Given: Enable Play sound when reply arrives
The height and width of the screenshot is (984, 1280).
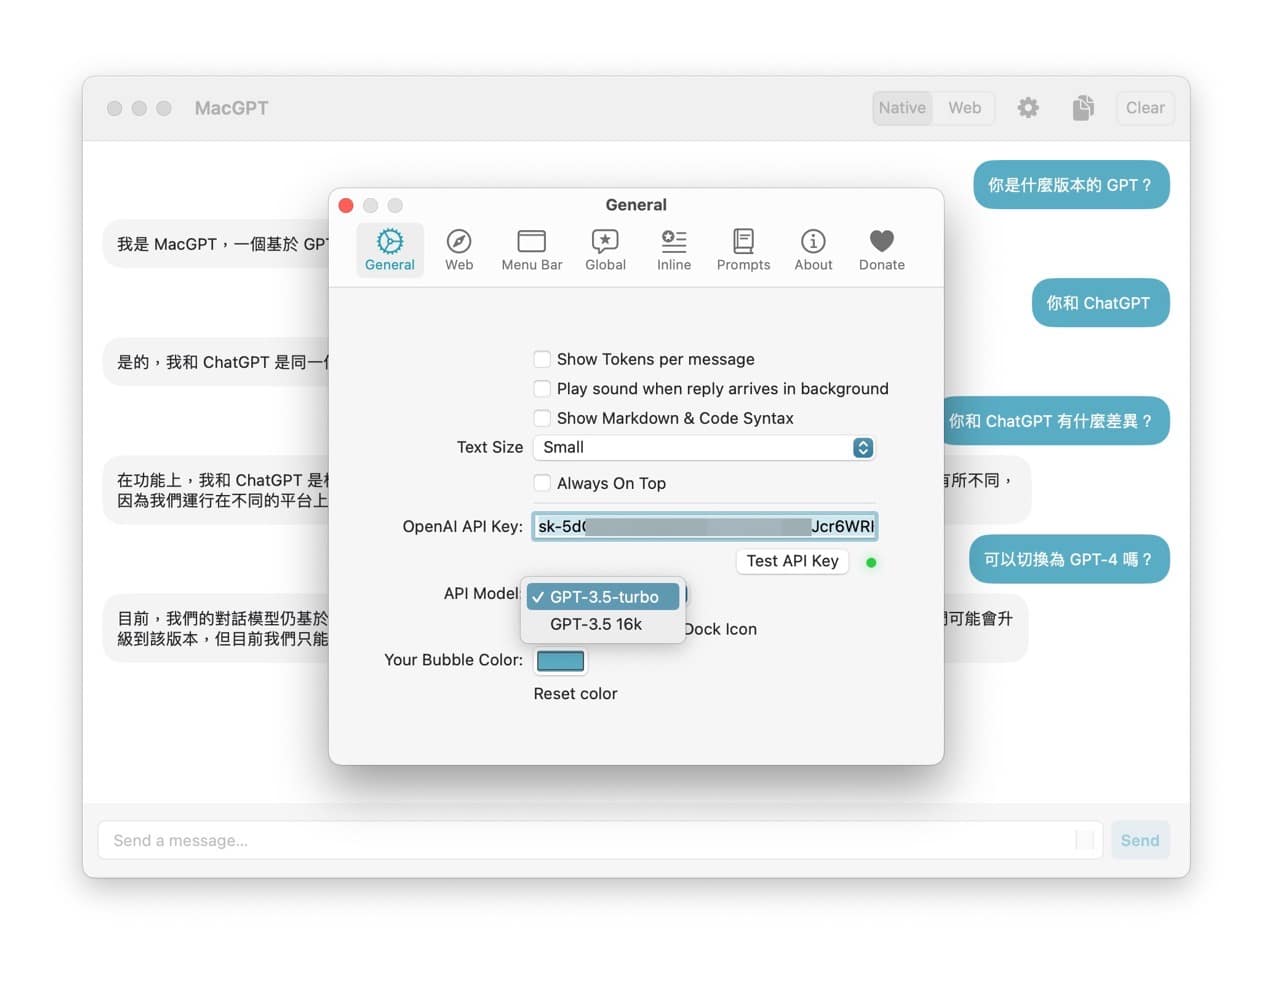Looking at the screenshot, I should 542,388.
